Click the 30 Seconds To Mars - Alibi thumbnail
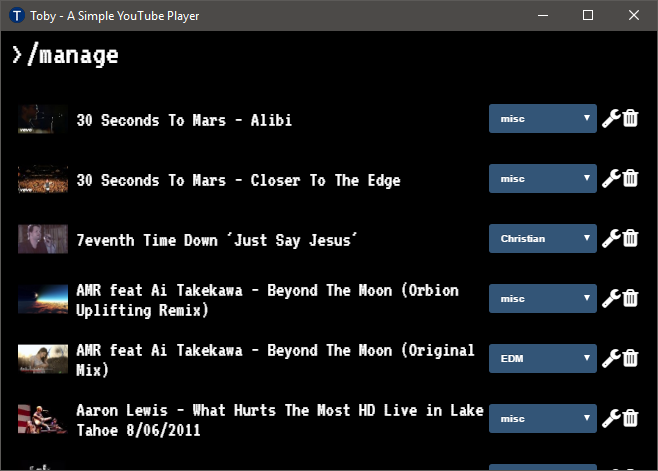 (x=43, y=119)
